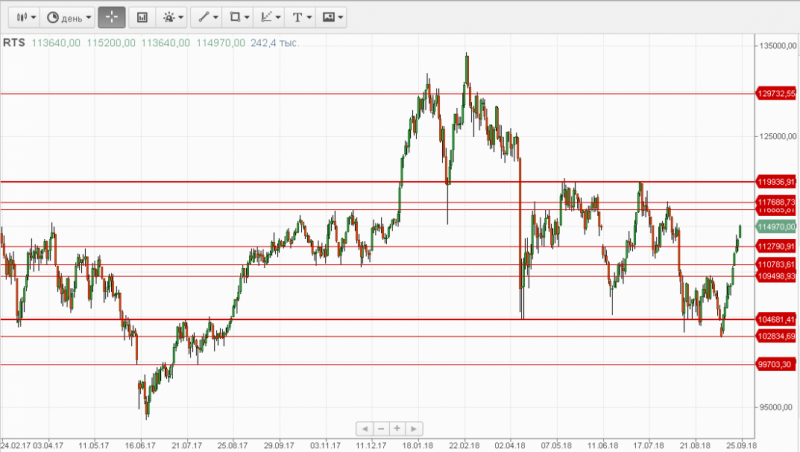The height and width of the screenshot is (452, 800).
Task: Open the alert siren dropdown
Action: 172,17
